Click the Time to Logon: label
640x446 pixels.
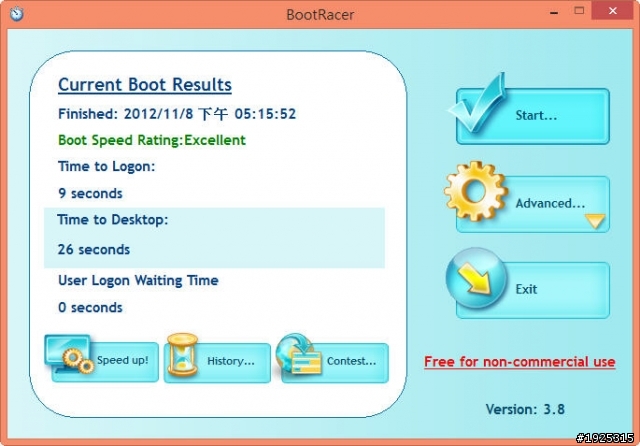(x=107, y=166)
